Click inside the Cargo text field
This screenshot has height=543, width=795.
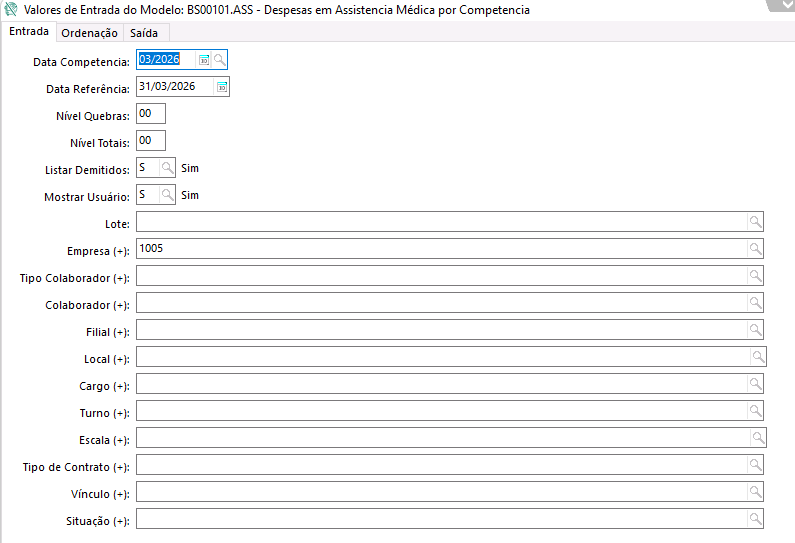440,384
